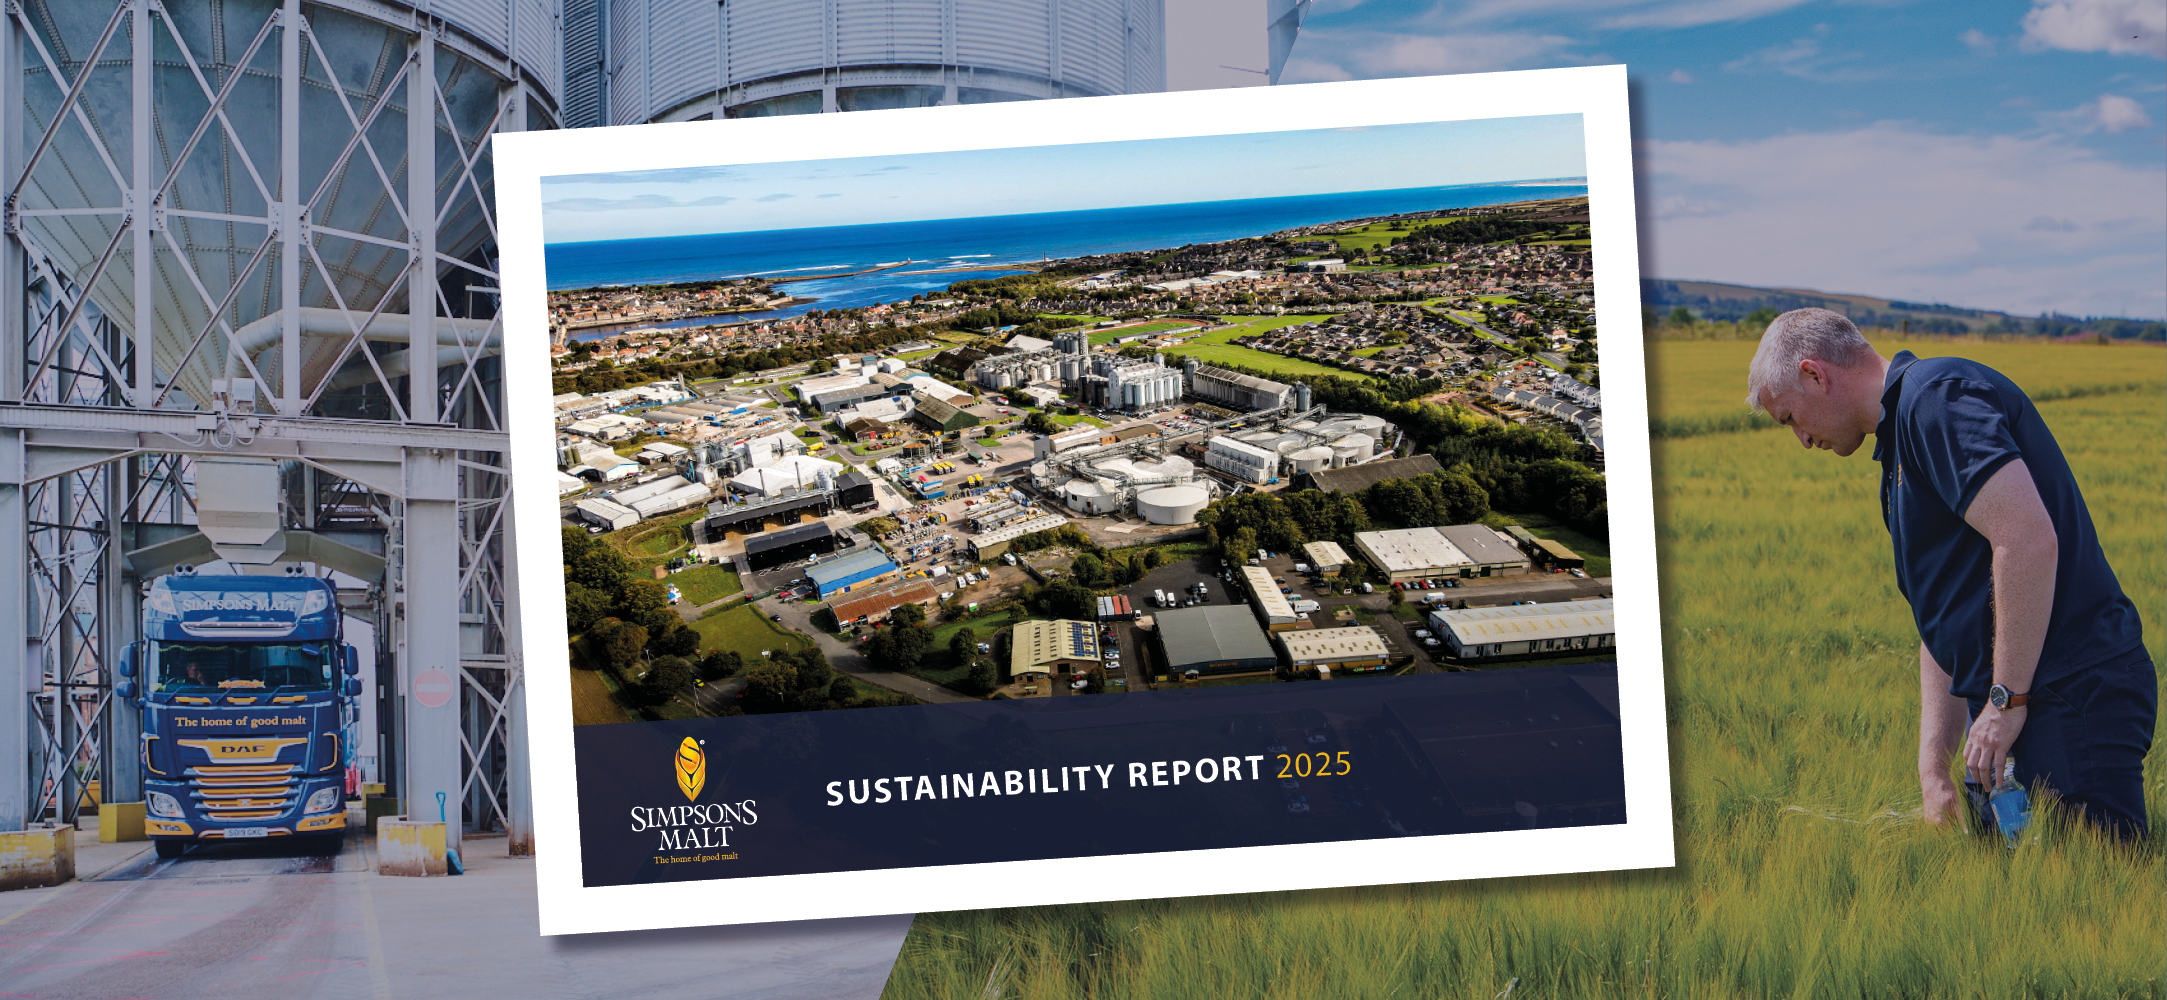2167x1000 pixels.
Task: Click the gold 2025 year text
Action: coord(1314,766)
